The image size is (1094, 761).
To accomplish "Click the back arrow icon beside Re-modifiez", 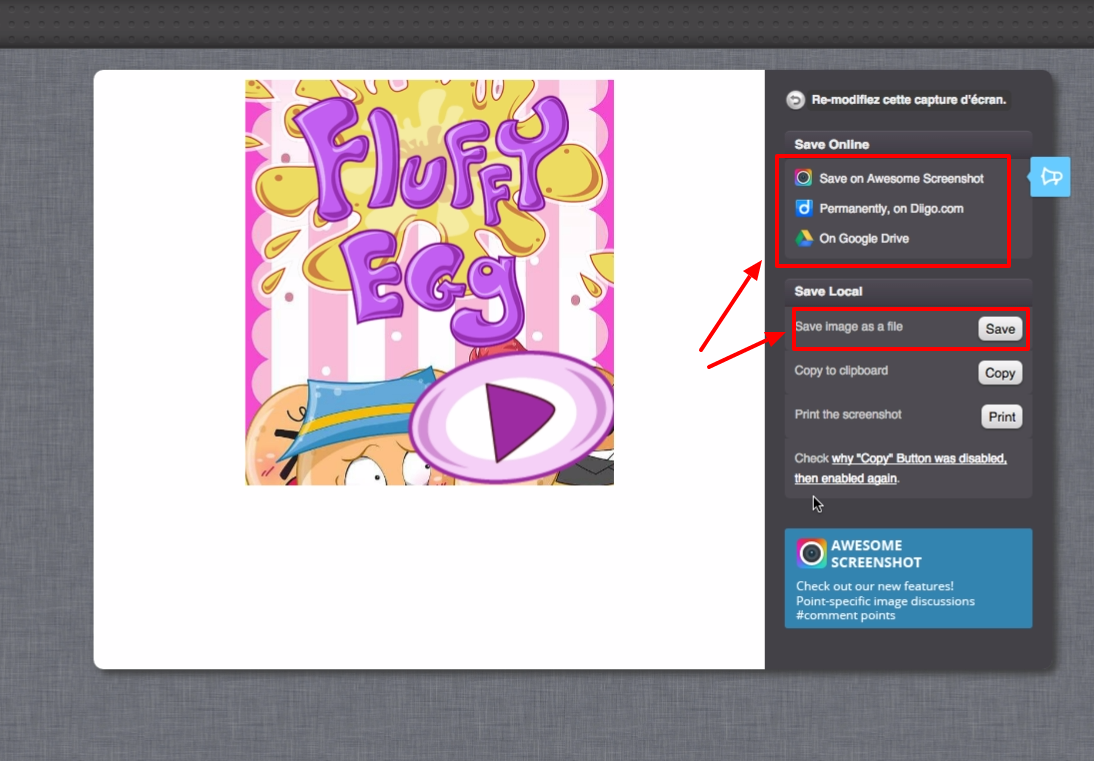I will click(x=795, y=100).
